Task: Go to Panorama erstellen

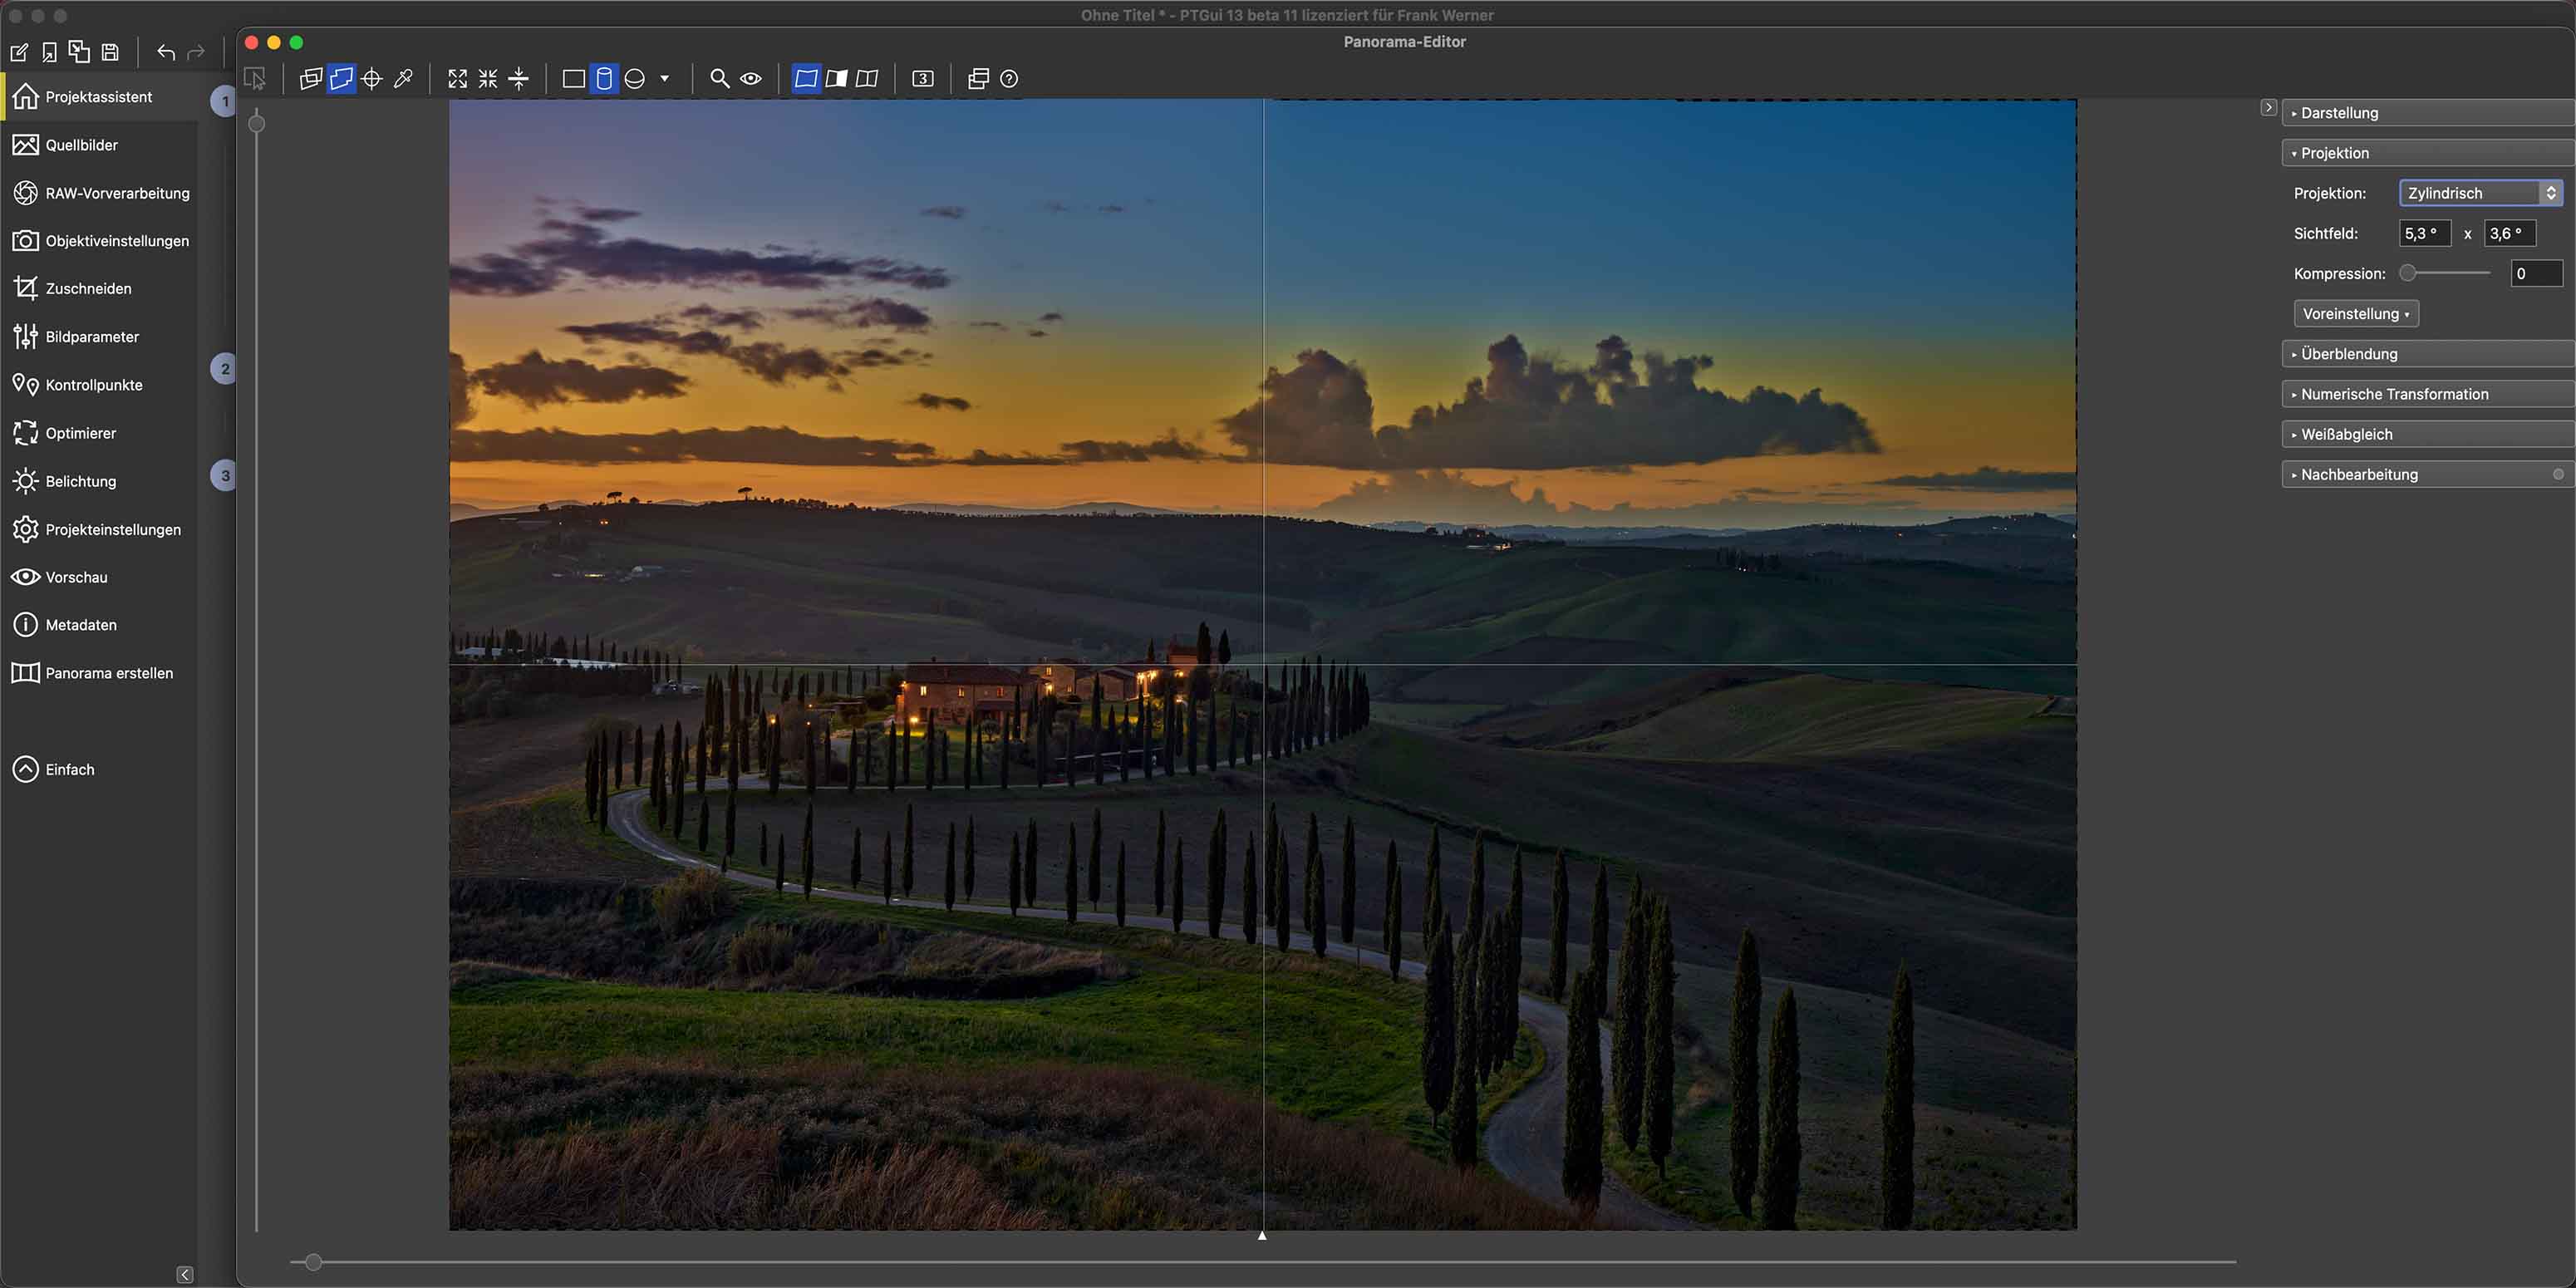Action: (99, 673)
